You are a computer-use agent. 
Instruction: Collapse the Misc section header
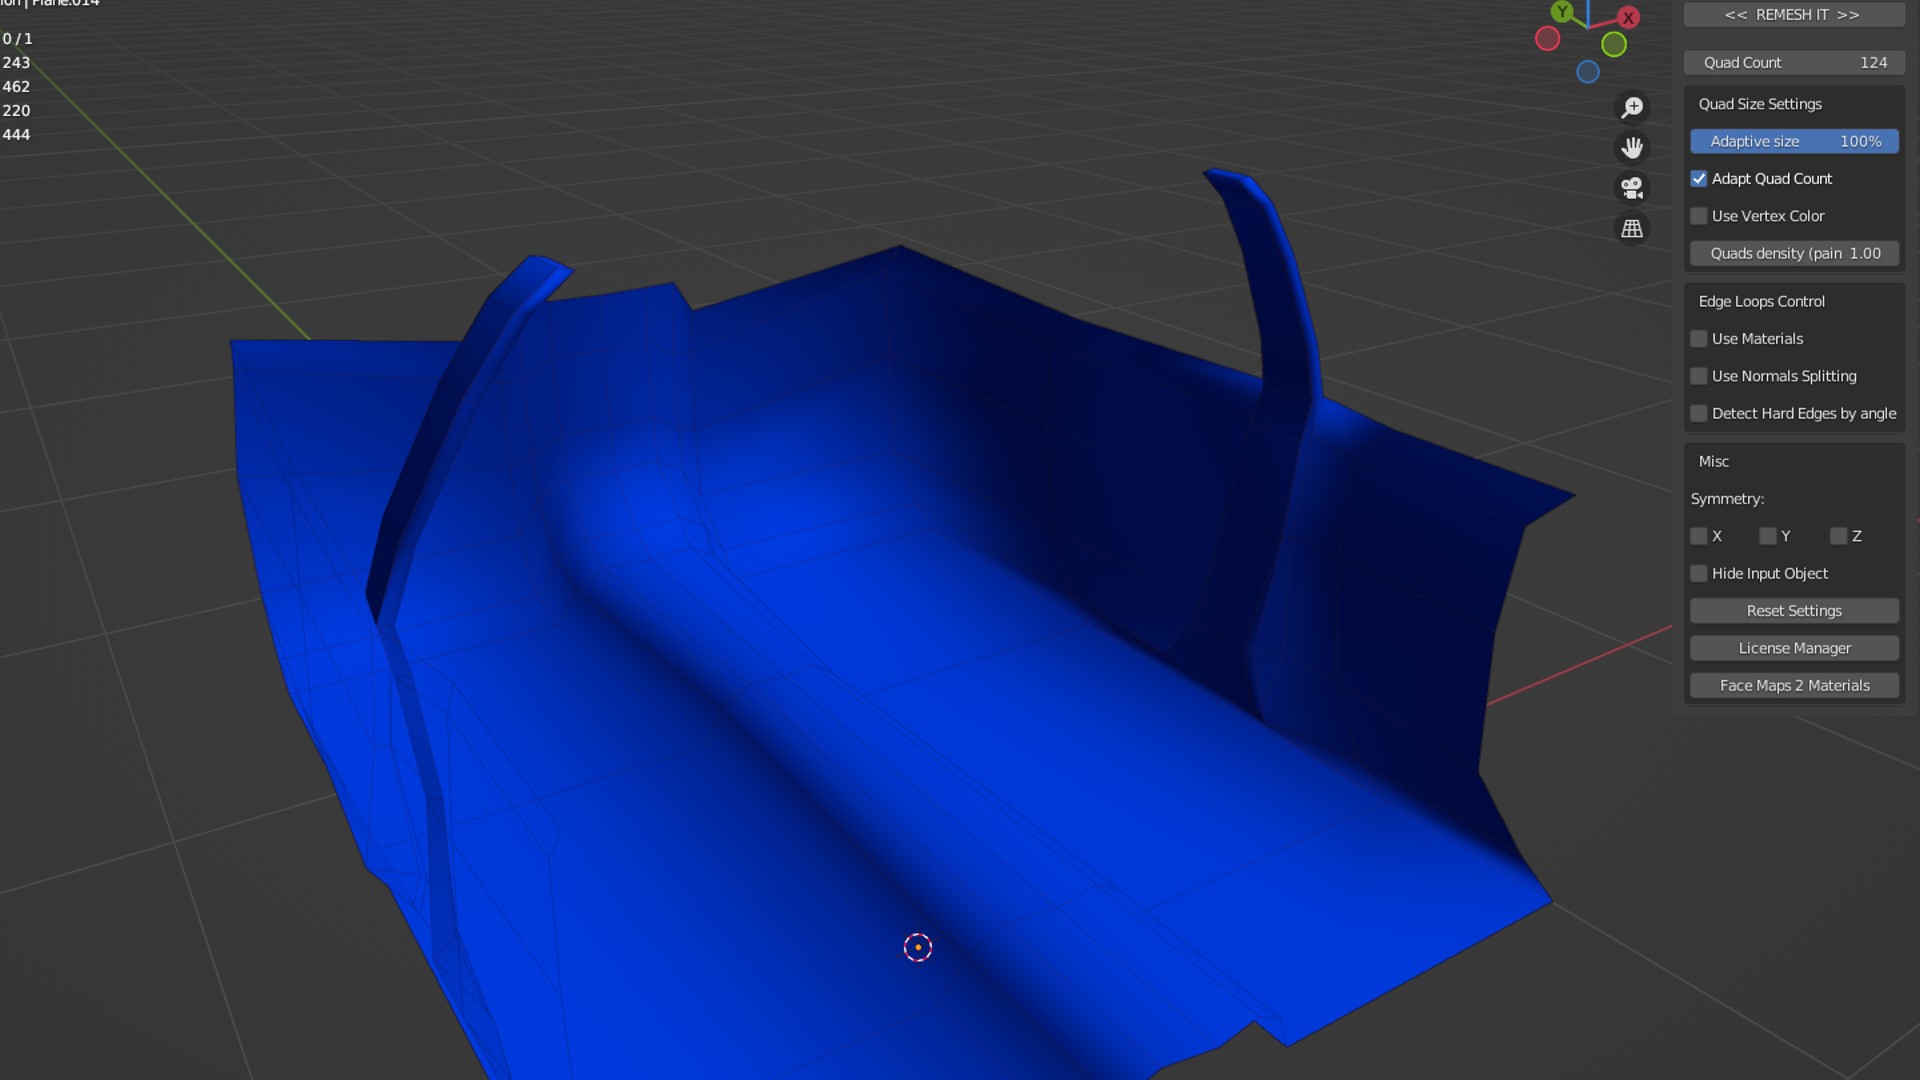click(x=1714, y=462)
